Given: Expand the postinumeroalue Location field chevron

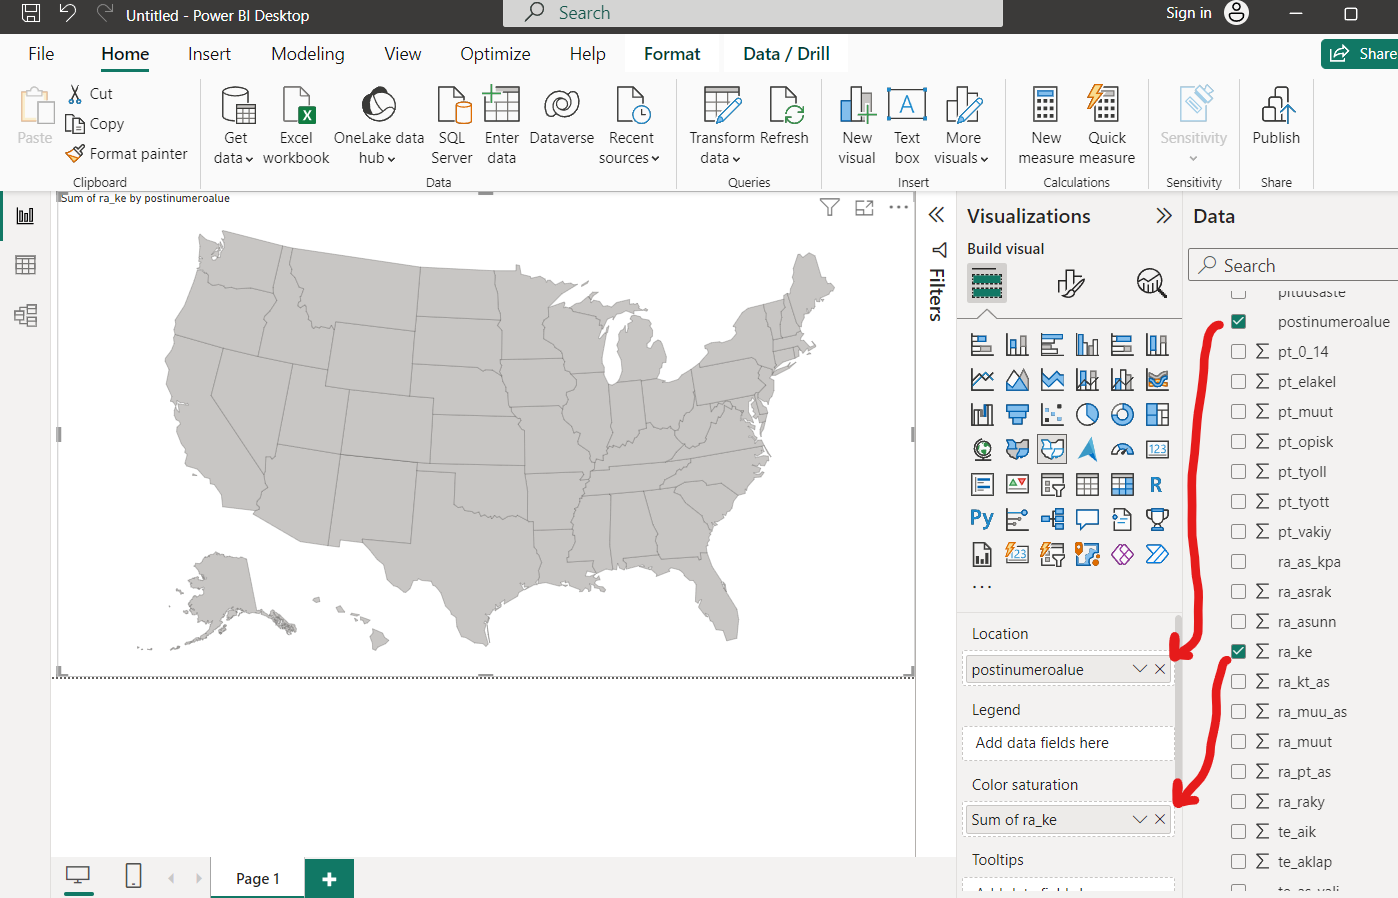Looking at the screenshot, I should 1139,669.
